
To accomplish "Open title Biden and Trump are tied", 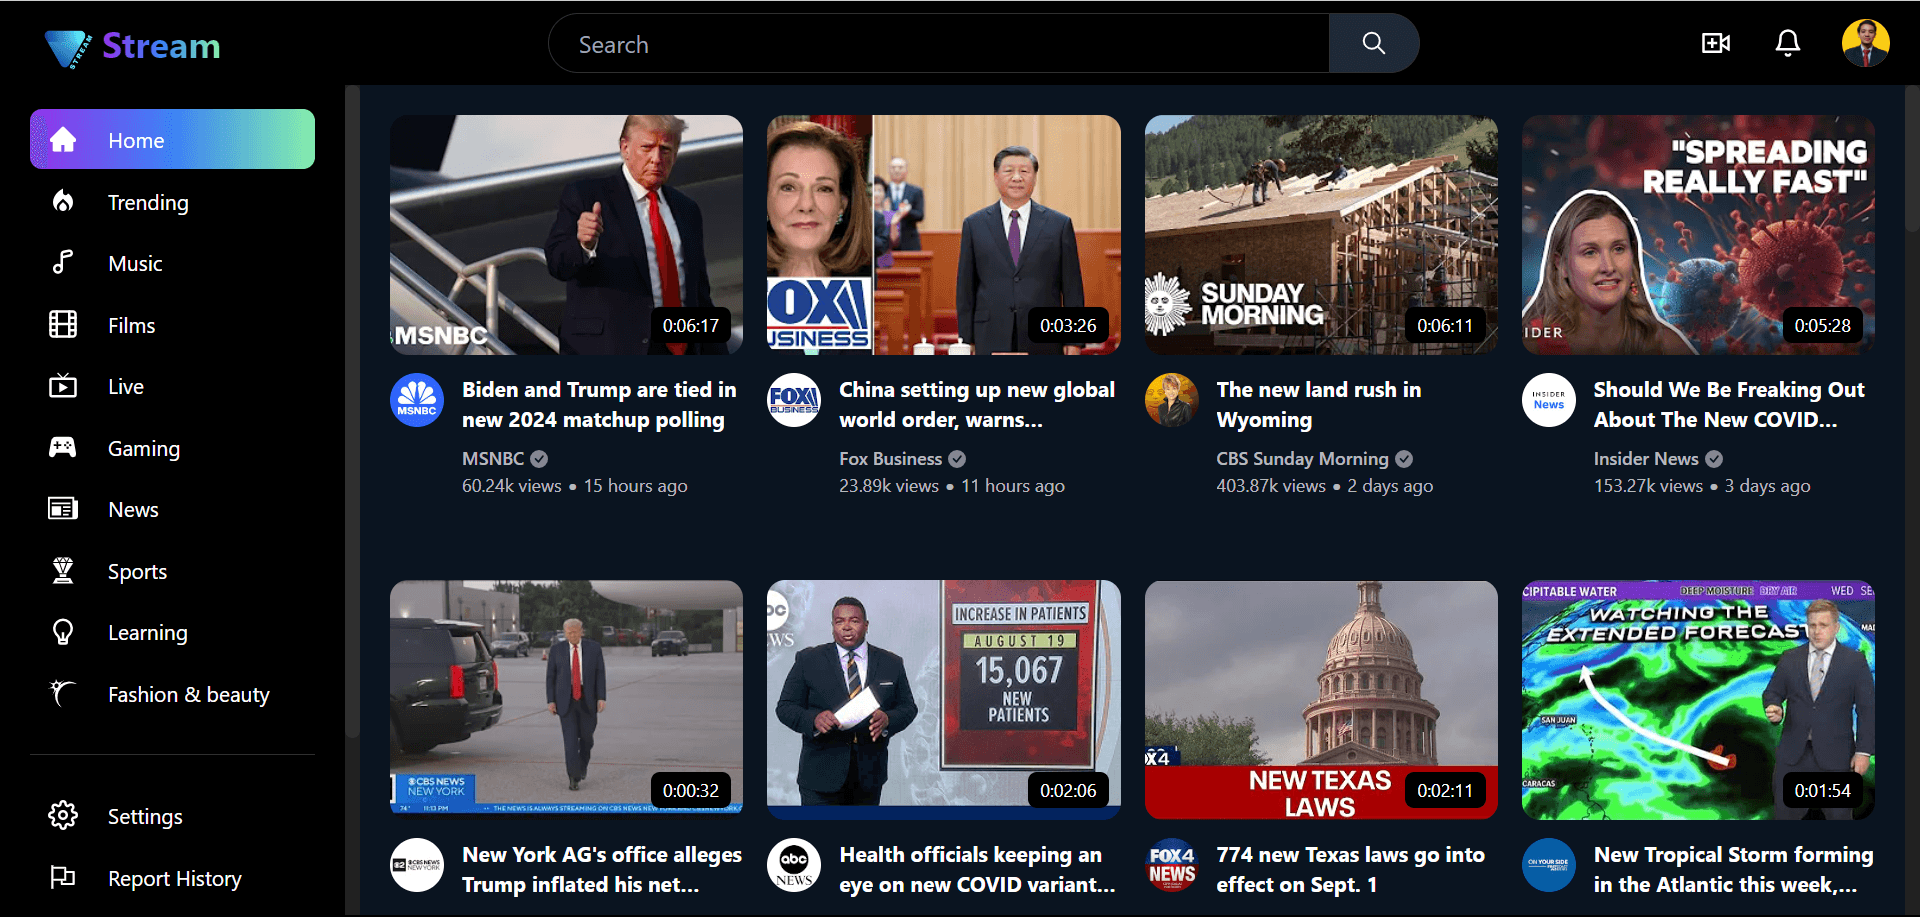I will pyautogui.click(x=599, y=405).
